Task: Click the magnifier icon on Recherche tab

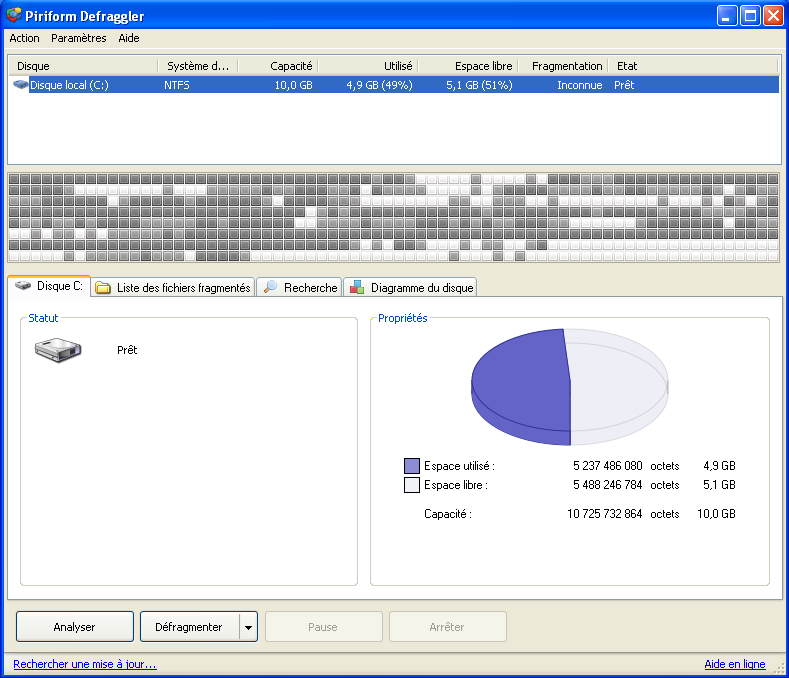Action: (x=270, y=287)
